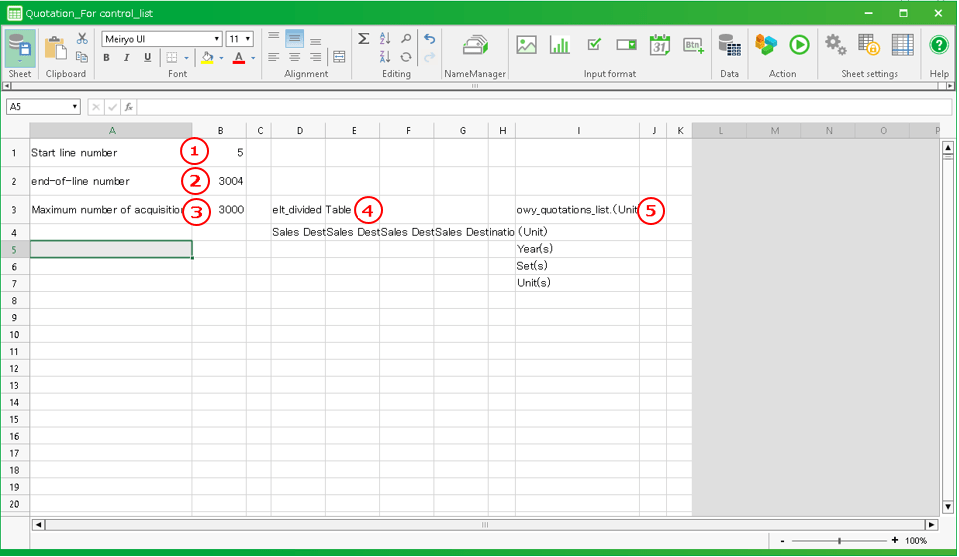Insert a calendar date input
This screenshot has width=959, height=557.
(660, 45)
